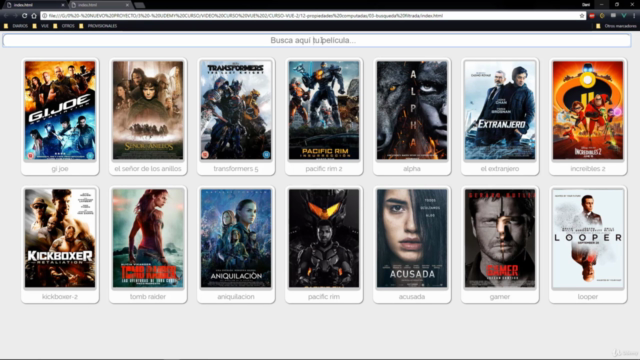Click the 'looper' caption
Viewport: 640px width, 360px height.
pos(588,297)
